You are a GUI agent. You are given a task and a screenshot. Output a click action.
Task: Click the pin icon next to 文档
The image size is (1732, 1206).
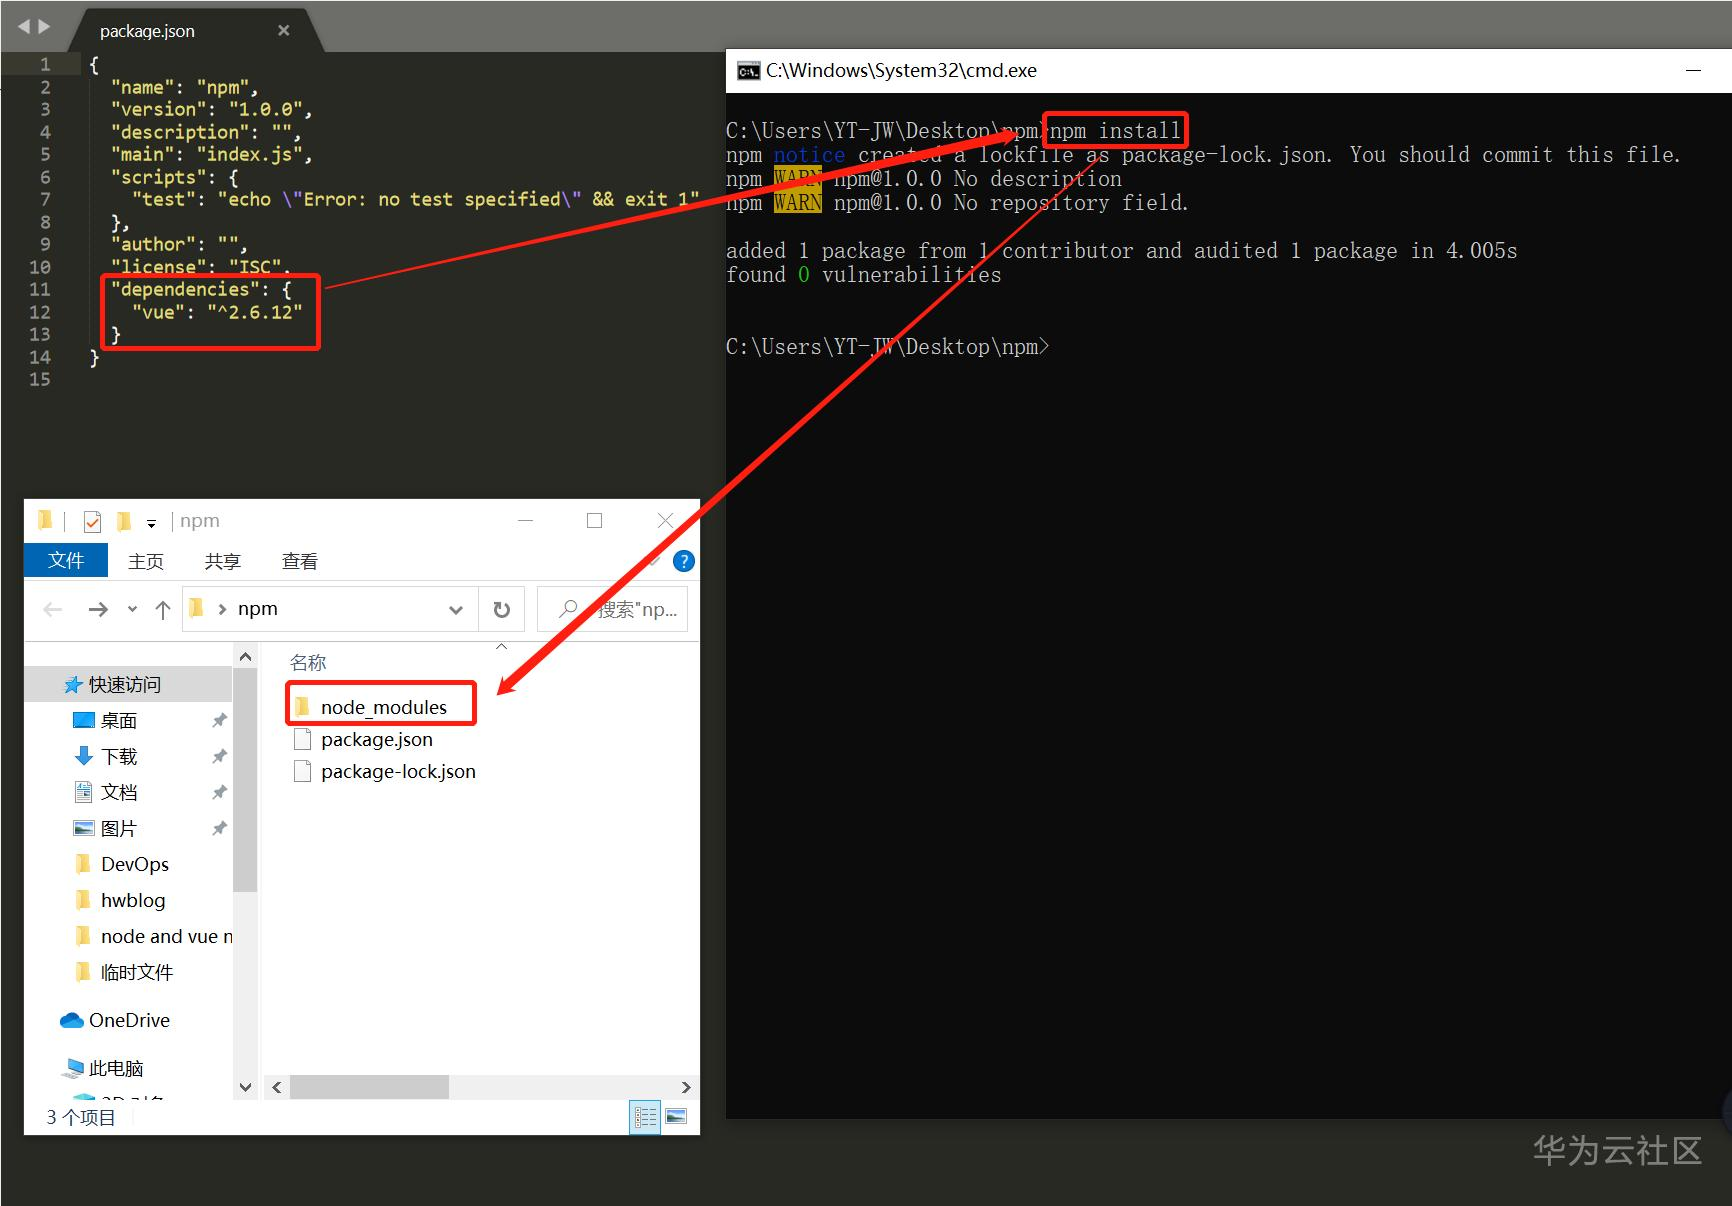tap(219, 792)
